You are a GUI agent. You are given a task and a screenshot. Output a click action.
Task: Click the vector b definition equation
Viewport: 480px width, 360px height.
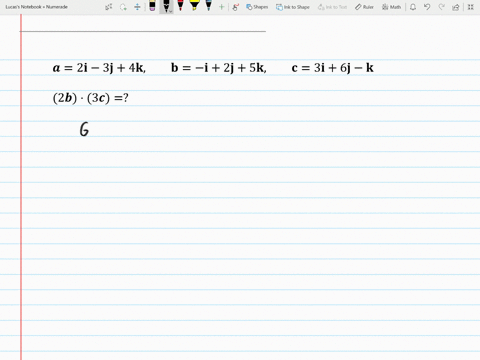(219, 68)
